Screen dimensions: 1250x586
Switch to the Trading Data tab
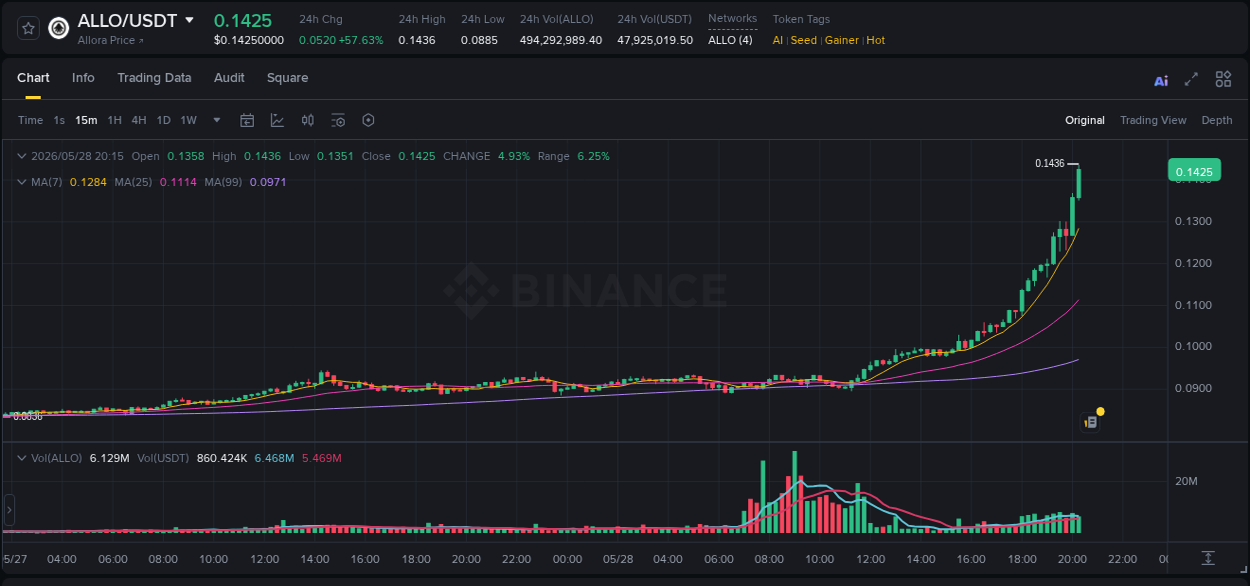(154, 78)
